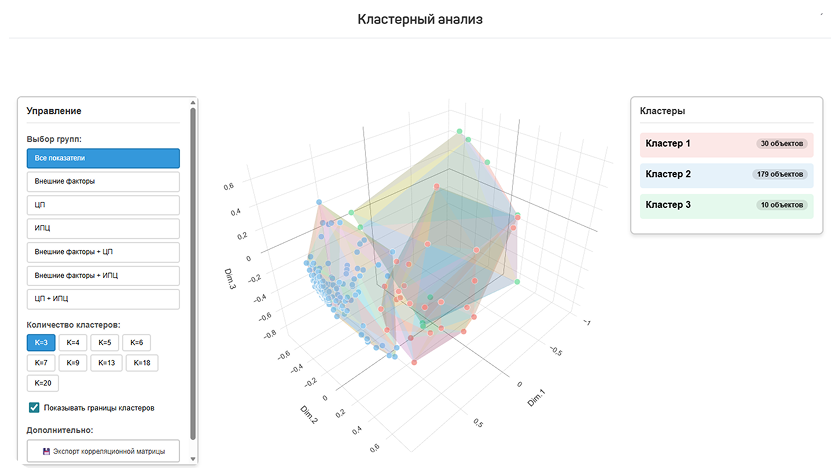
Task: Select K=3 active cluster button
Action: tap(41, 342)
